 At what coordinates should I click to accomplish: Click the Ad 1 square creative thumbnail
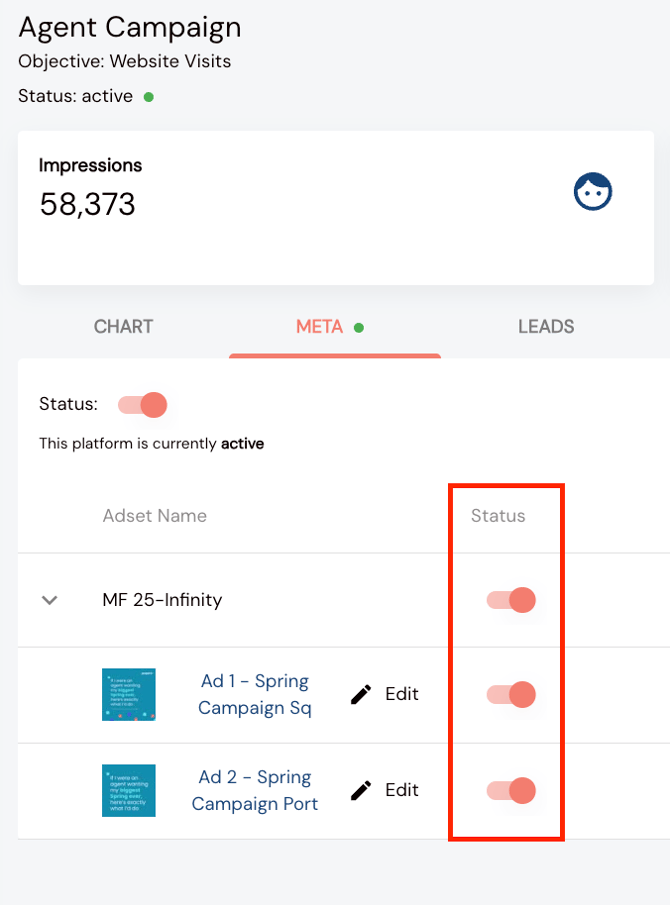coord(129,694)
